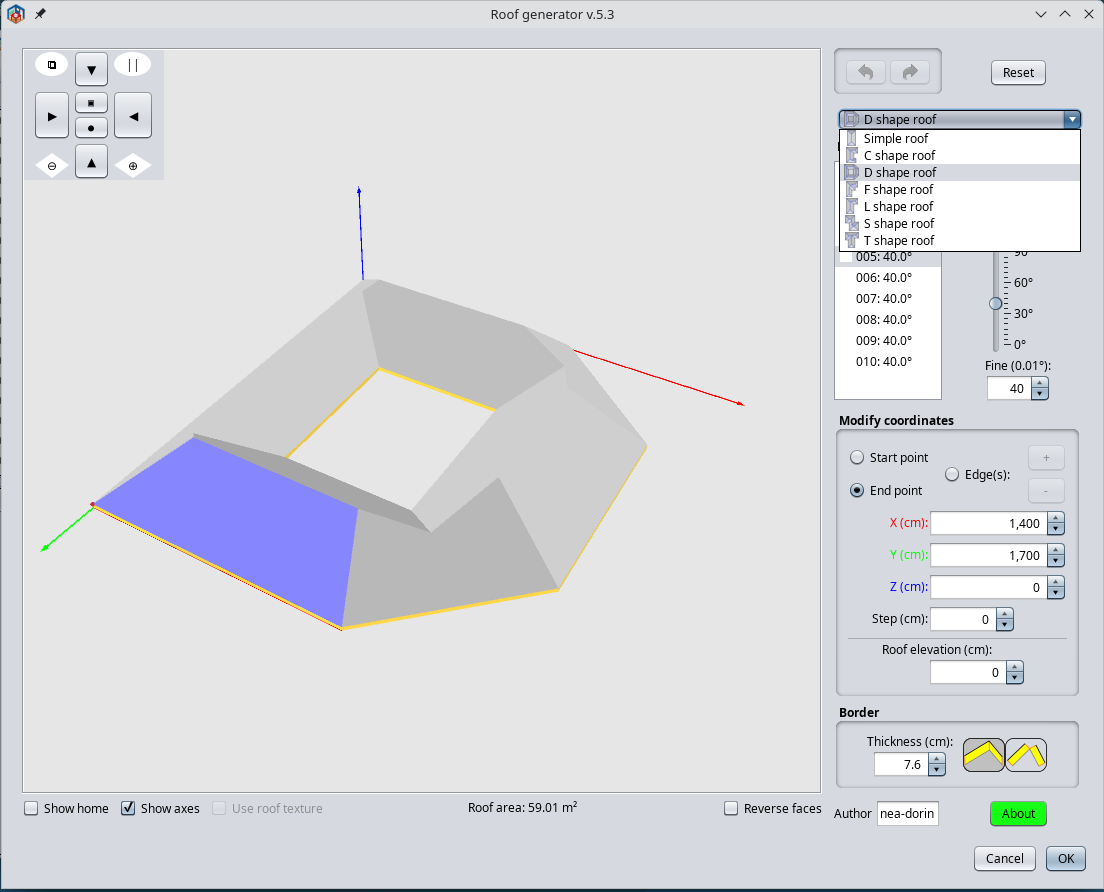The height and width of the screenshot is (892, 1104).
Task: Select the inner border thickness style icon
Action: tap(1026, 755)
